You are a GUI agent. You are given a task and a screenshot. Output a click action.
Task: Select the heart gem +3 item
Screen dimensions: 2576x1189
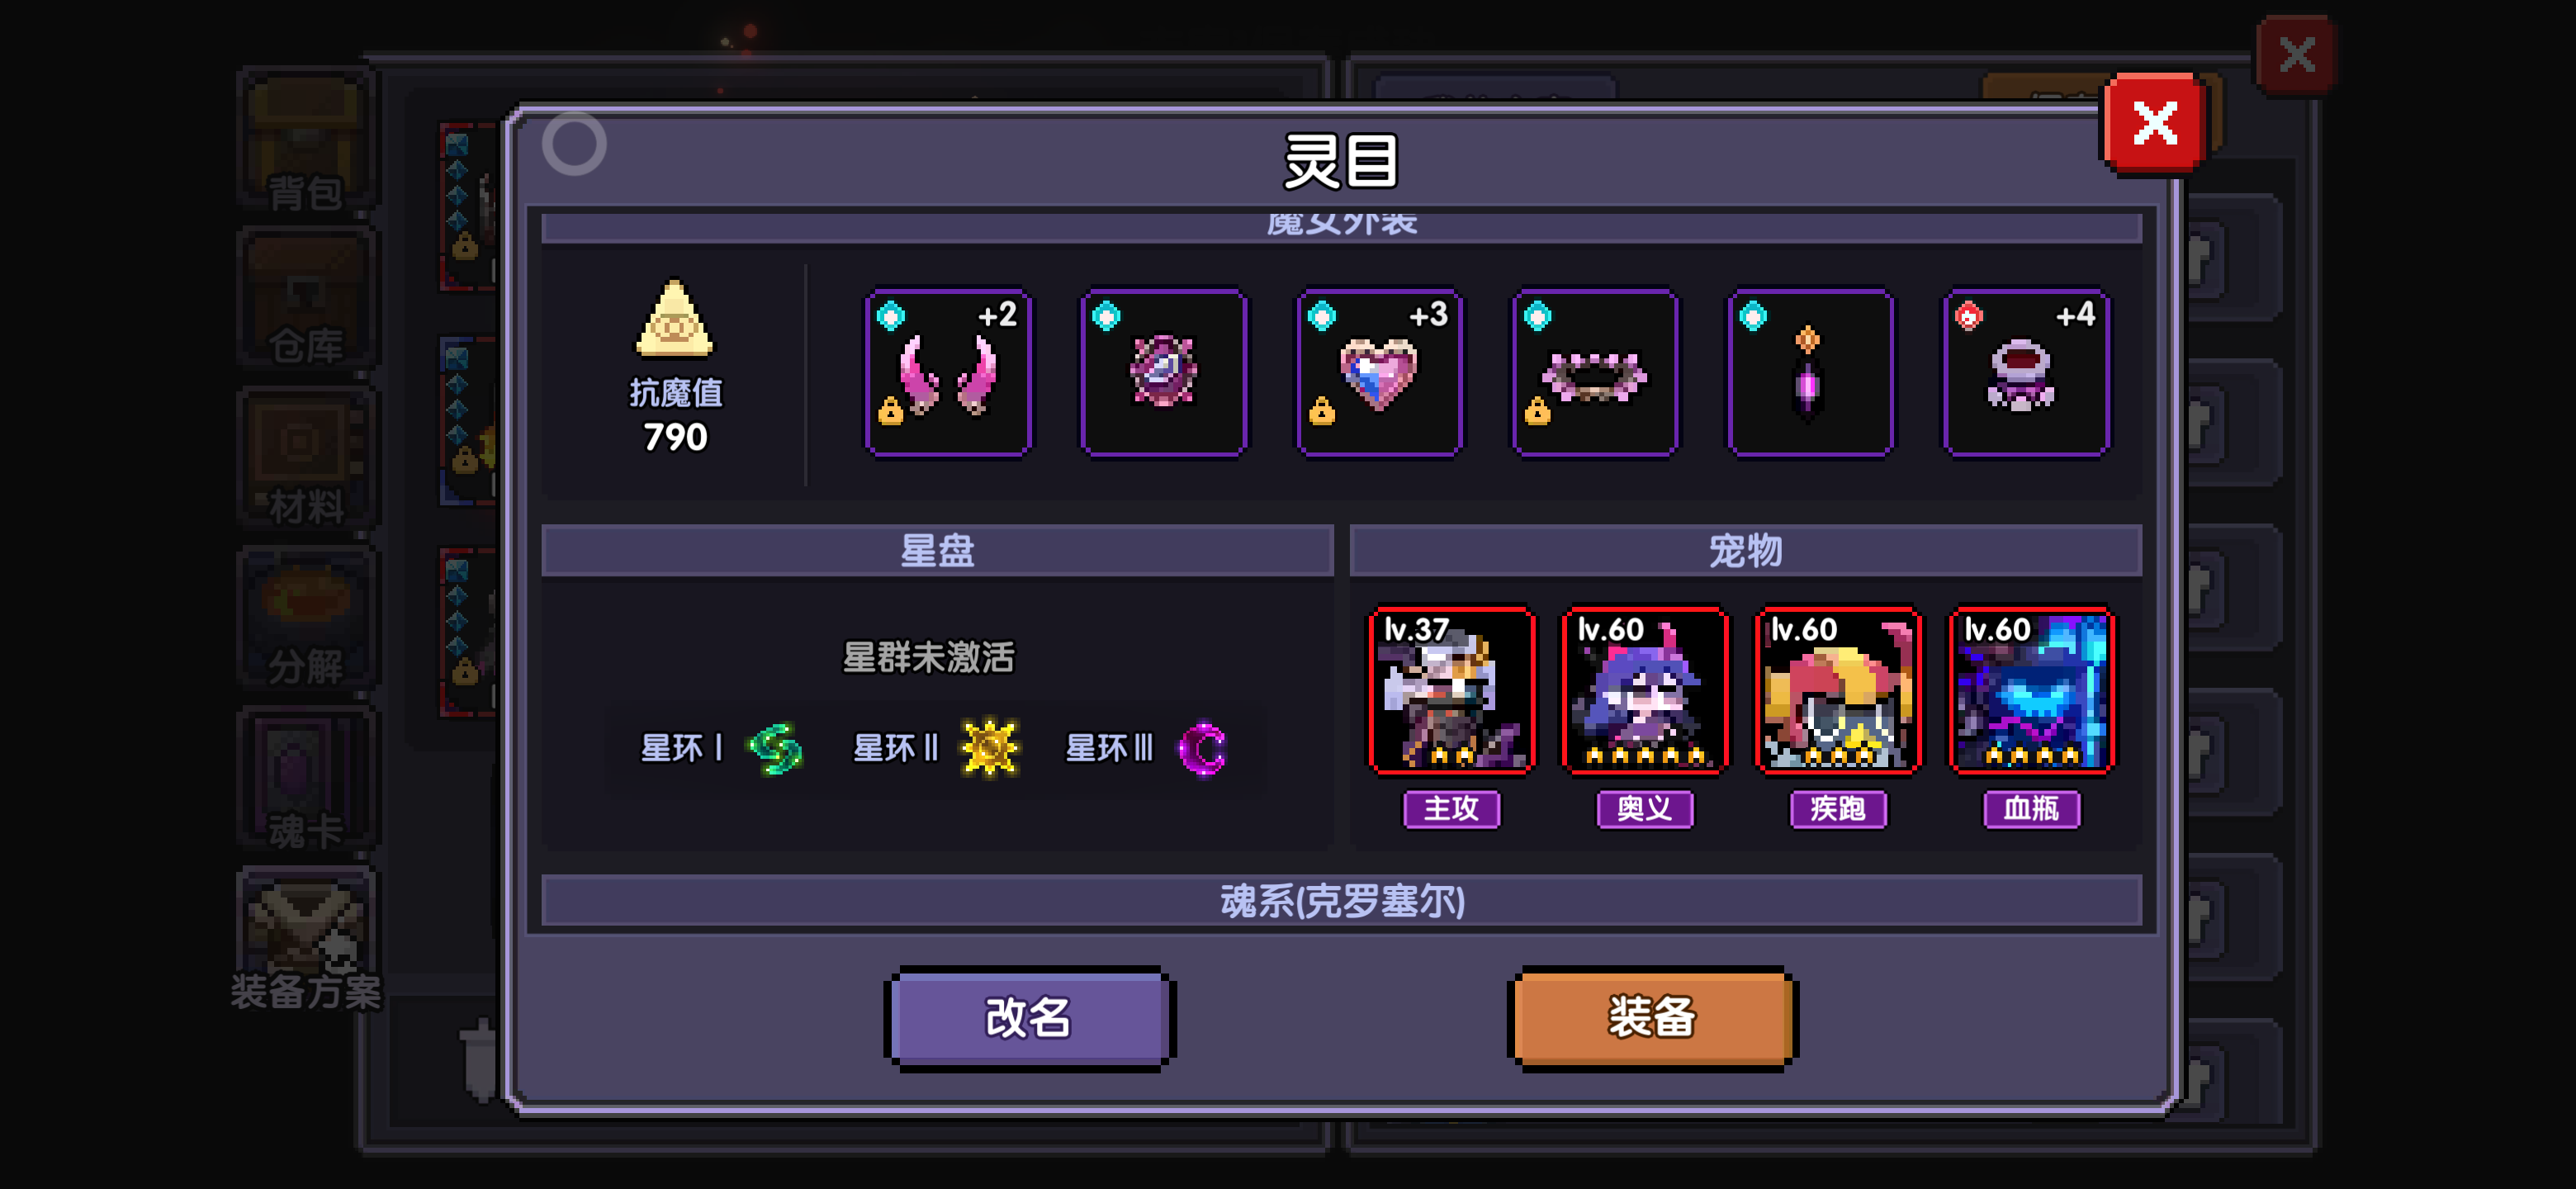click(x=1379, y=373)
